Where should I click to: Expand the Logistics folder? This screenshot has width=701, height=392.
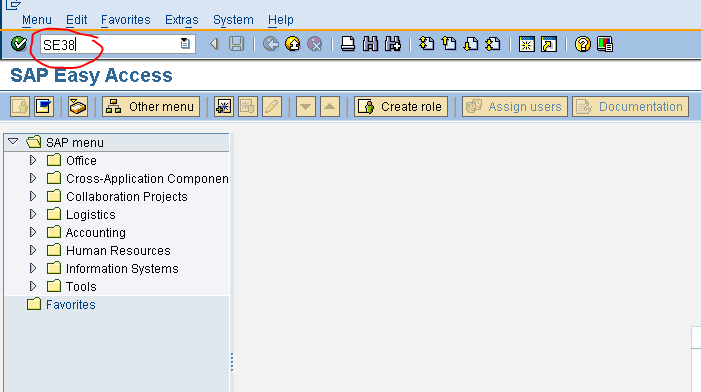(x=33, y=214)
